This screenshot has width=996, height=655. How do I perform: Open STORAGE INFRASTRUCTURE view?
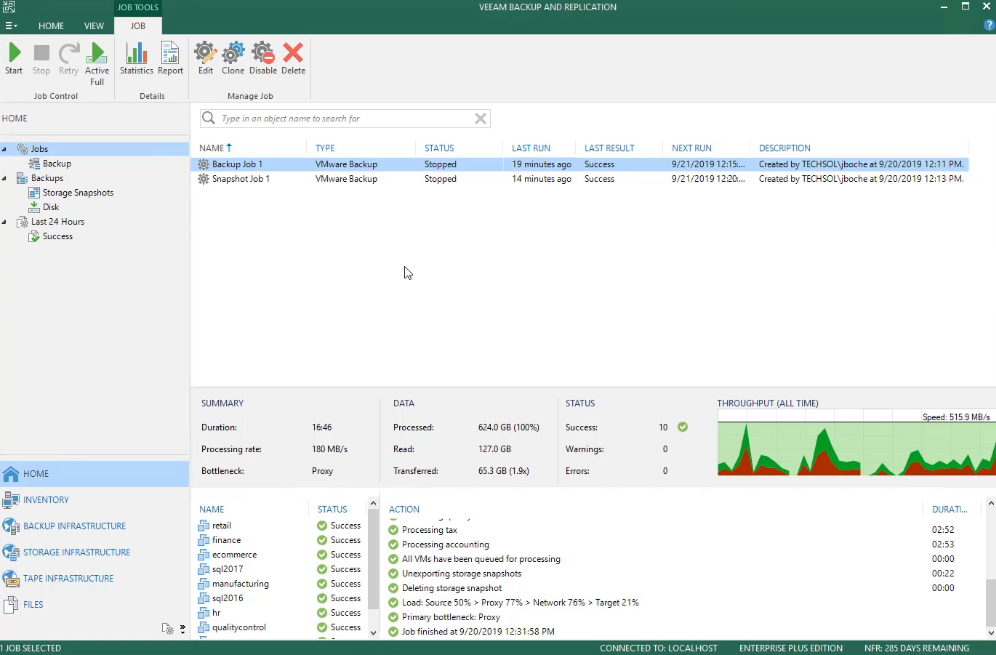pyautogui.click(x=95, y=552)
